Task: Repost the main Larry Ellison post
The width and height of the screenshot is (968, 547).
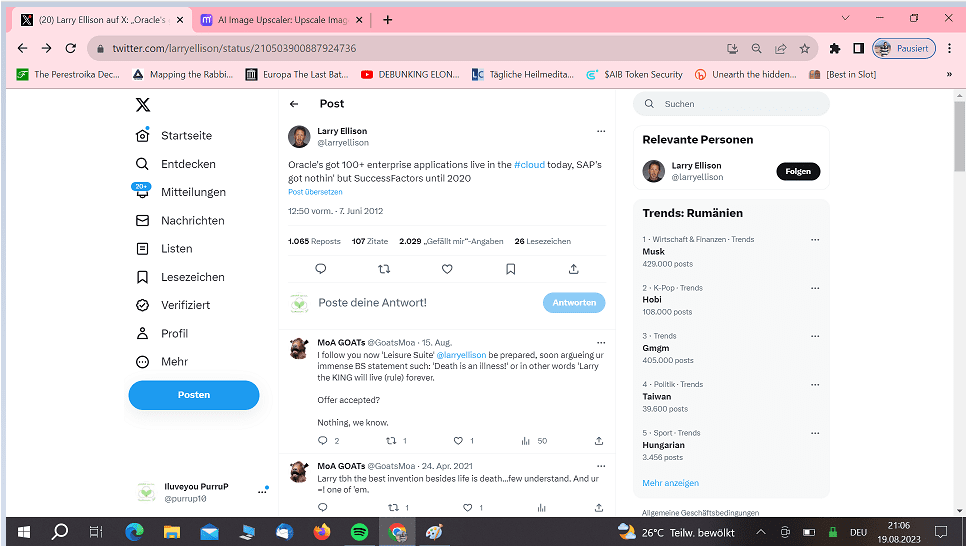Action: tap(384, 269)
